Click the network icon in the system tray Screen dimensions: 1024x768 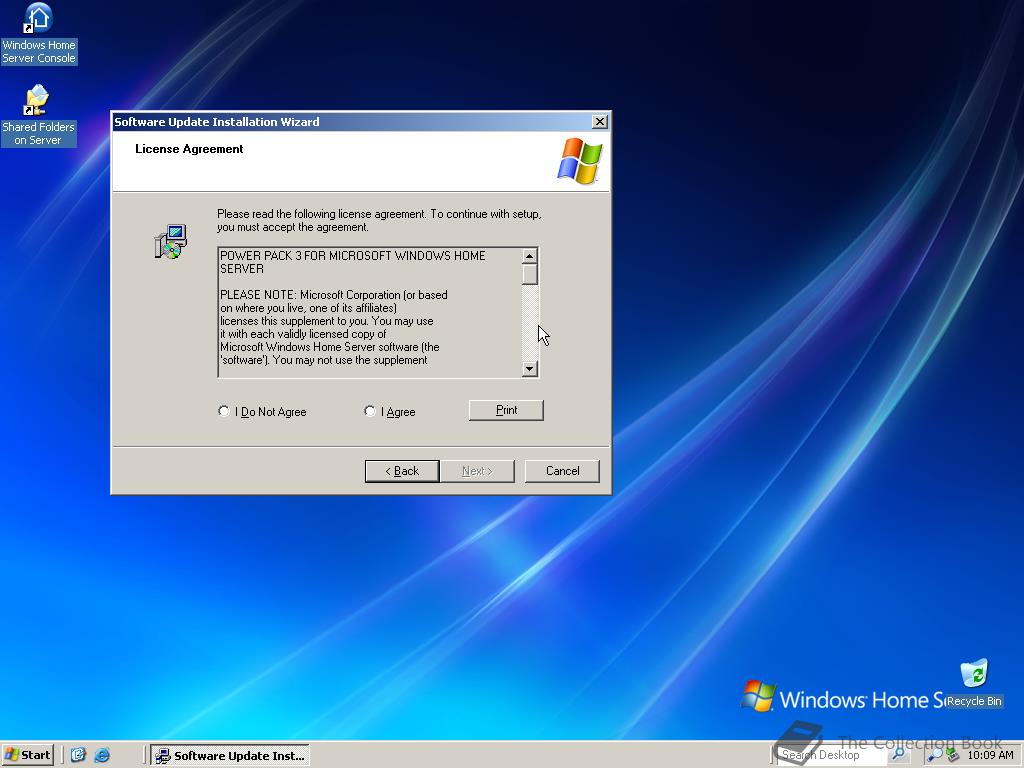click(x=953, y=755)
